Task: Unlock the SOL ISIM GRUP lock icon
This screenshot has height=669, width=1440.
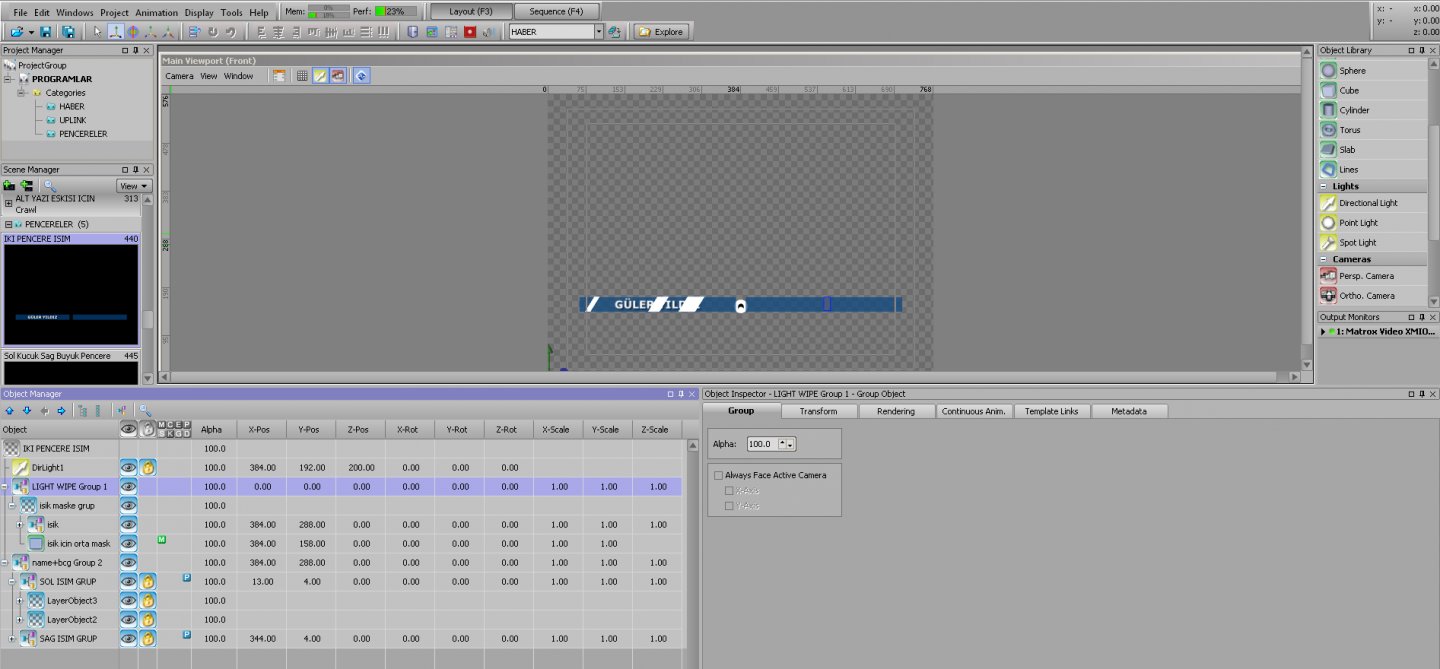Action: (148, 581)
